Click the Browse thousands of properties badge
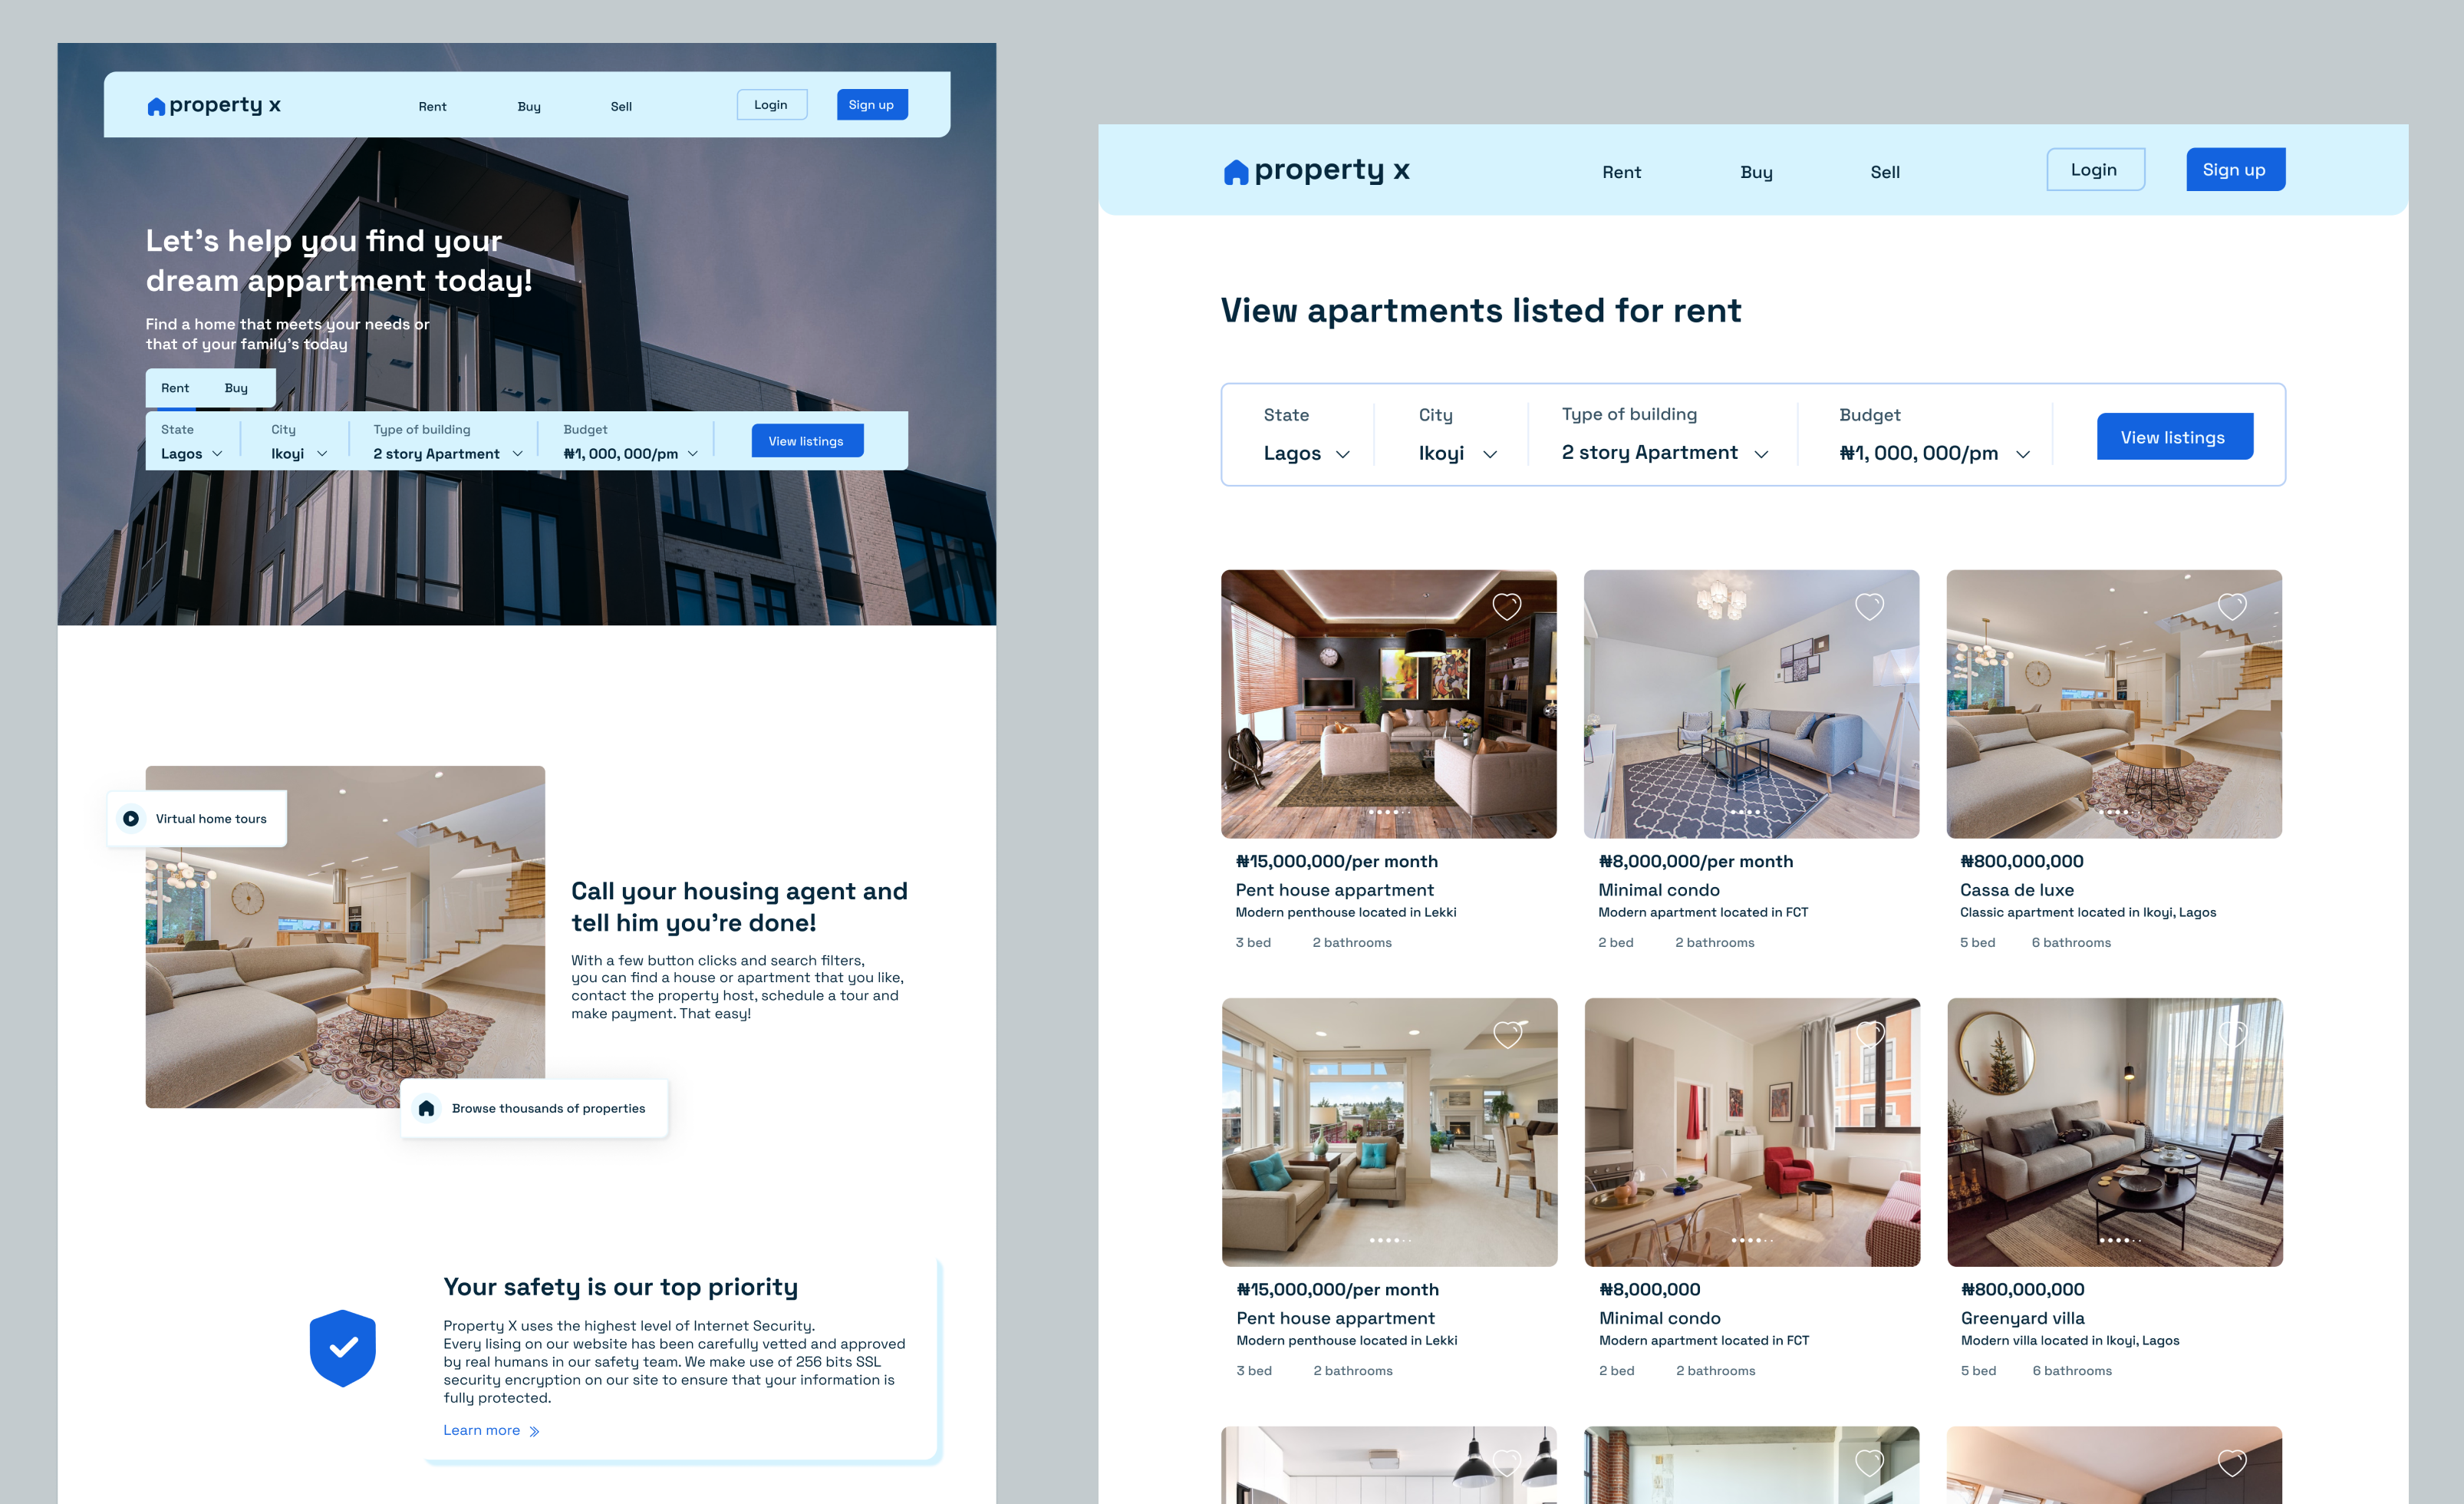Viewport: 2464px width, 1504px height. (534, 1108)
